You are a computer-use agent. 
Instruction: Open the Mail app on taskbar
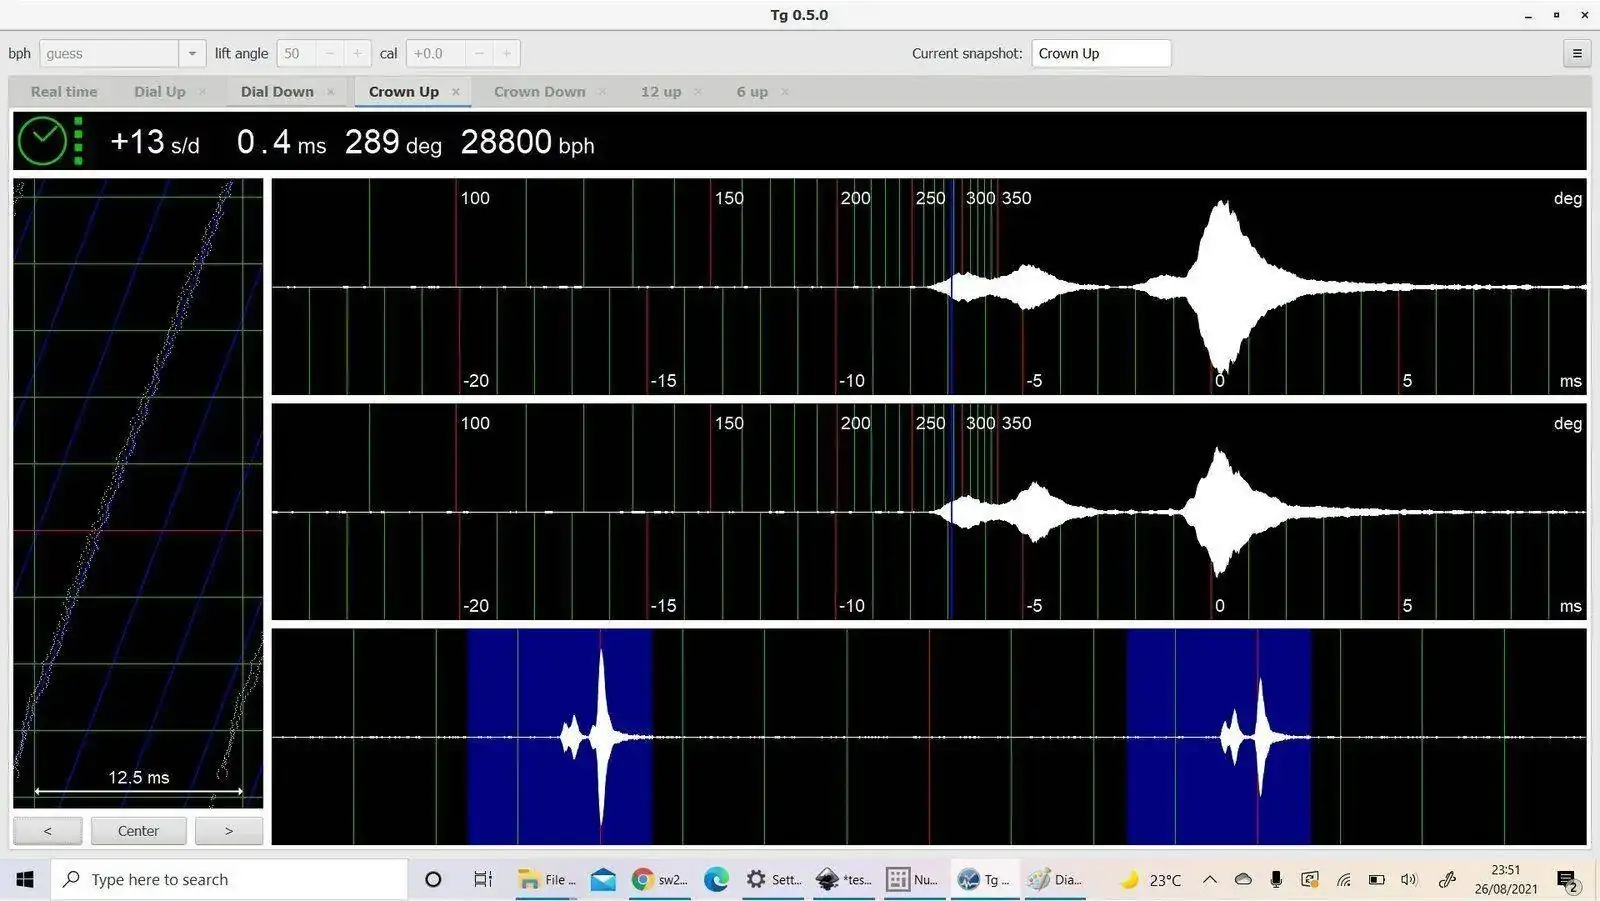[603, 879]
